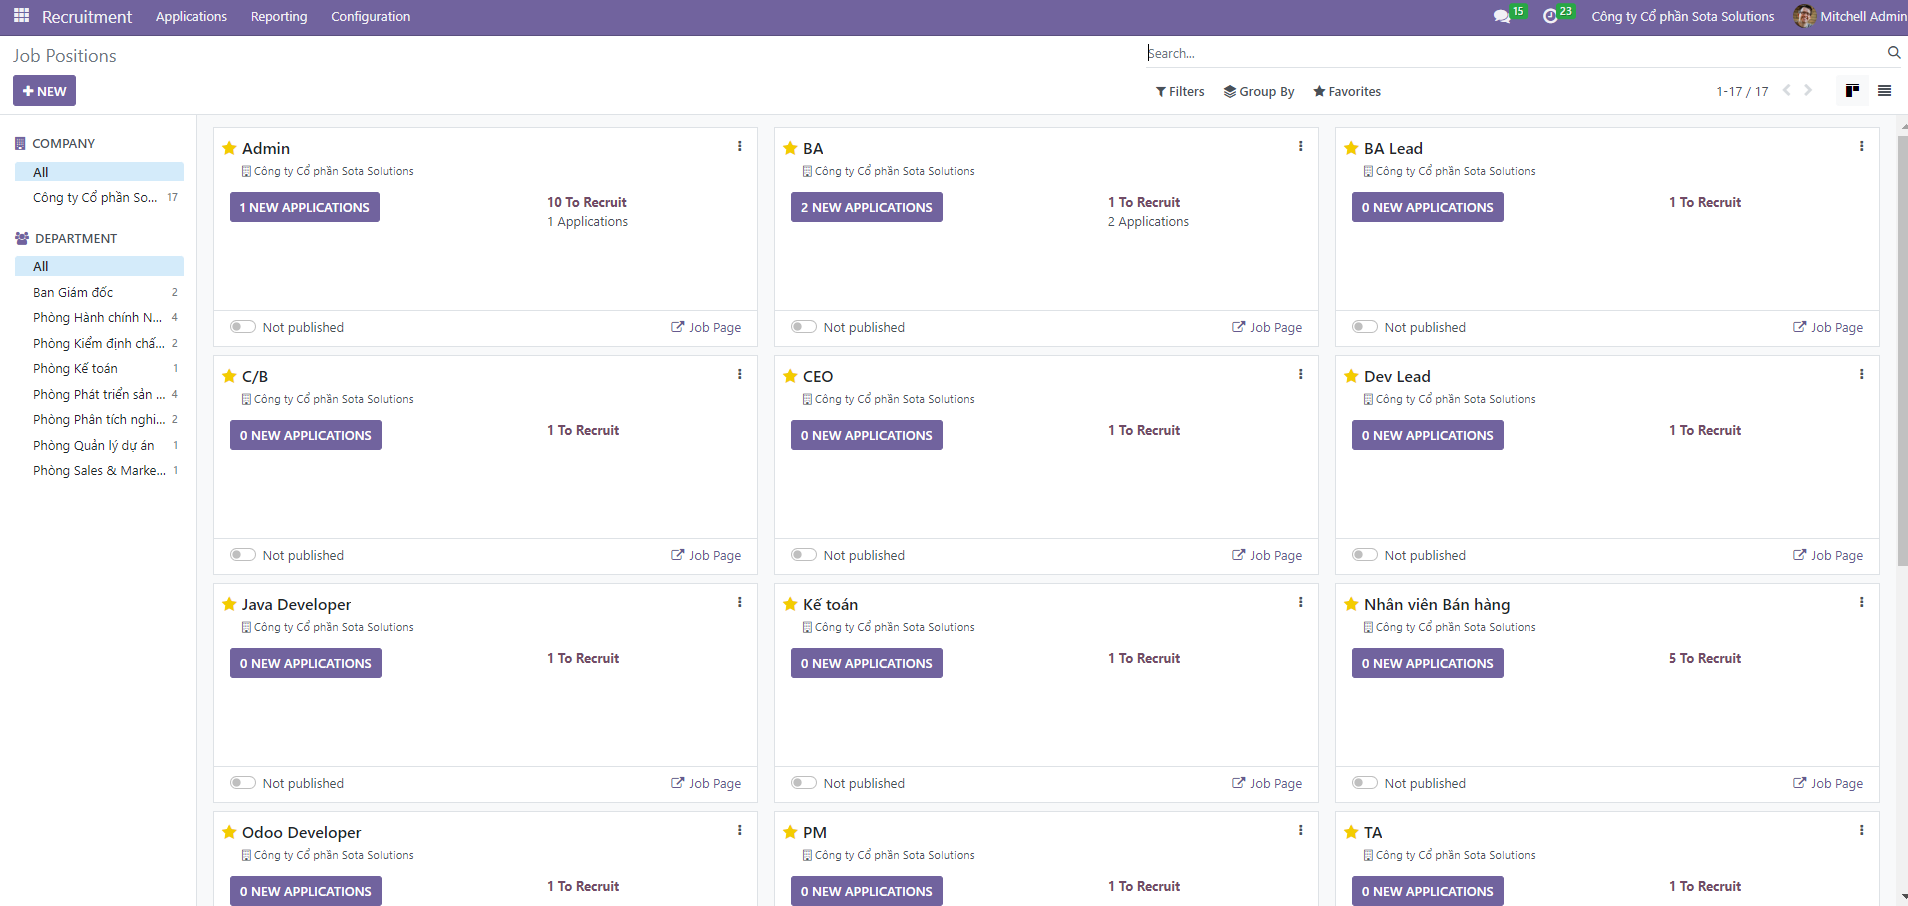Enable publishing for Dev Lead job
1908x906 pixels.
coord(1364,555)
